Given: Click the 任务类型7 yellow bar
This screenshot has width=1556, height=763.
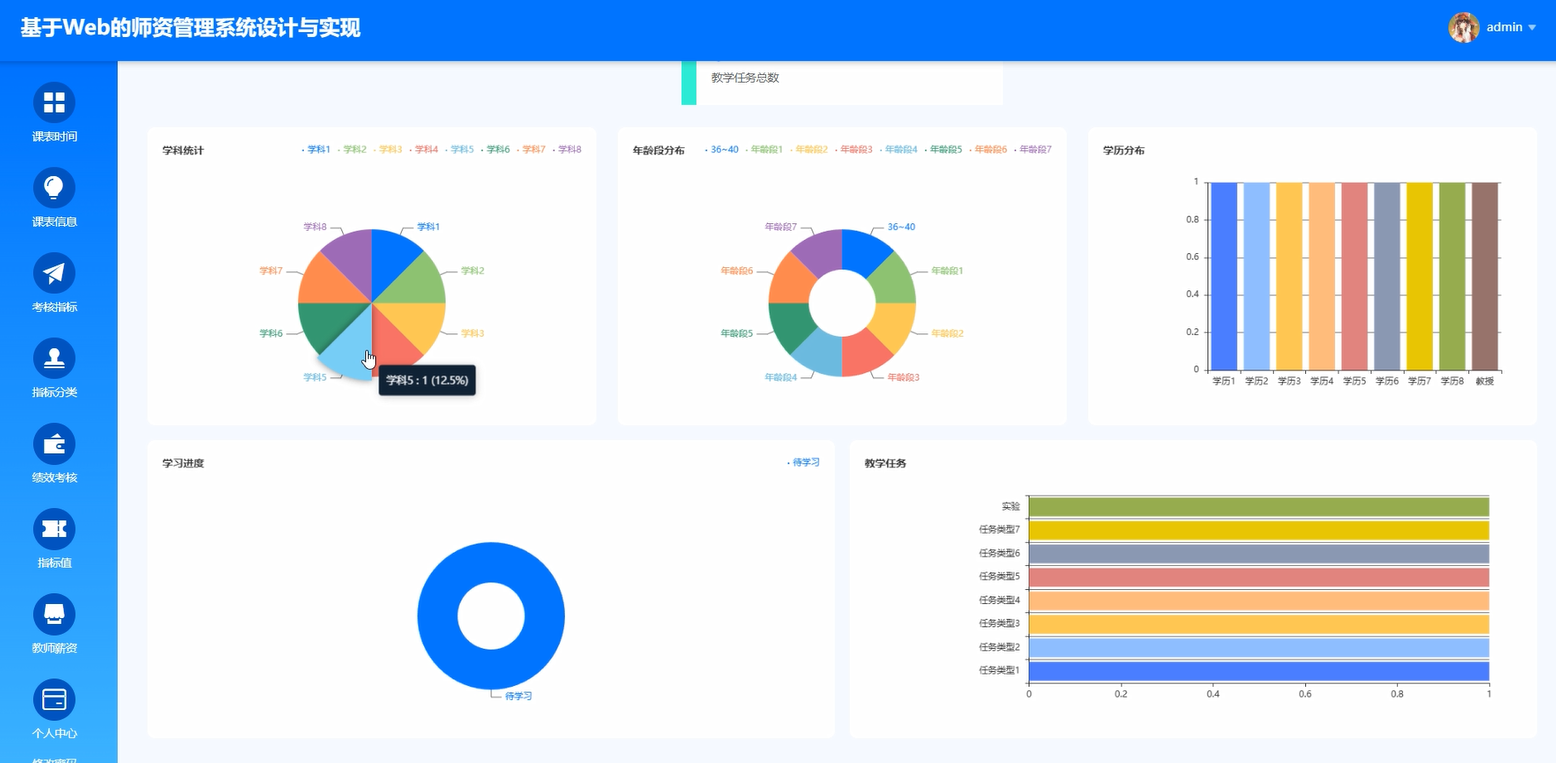Looking at the screenshot, I should 1259,530.
